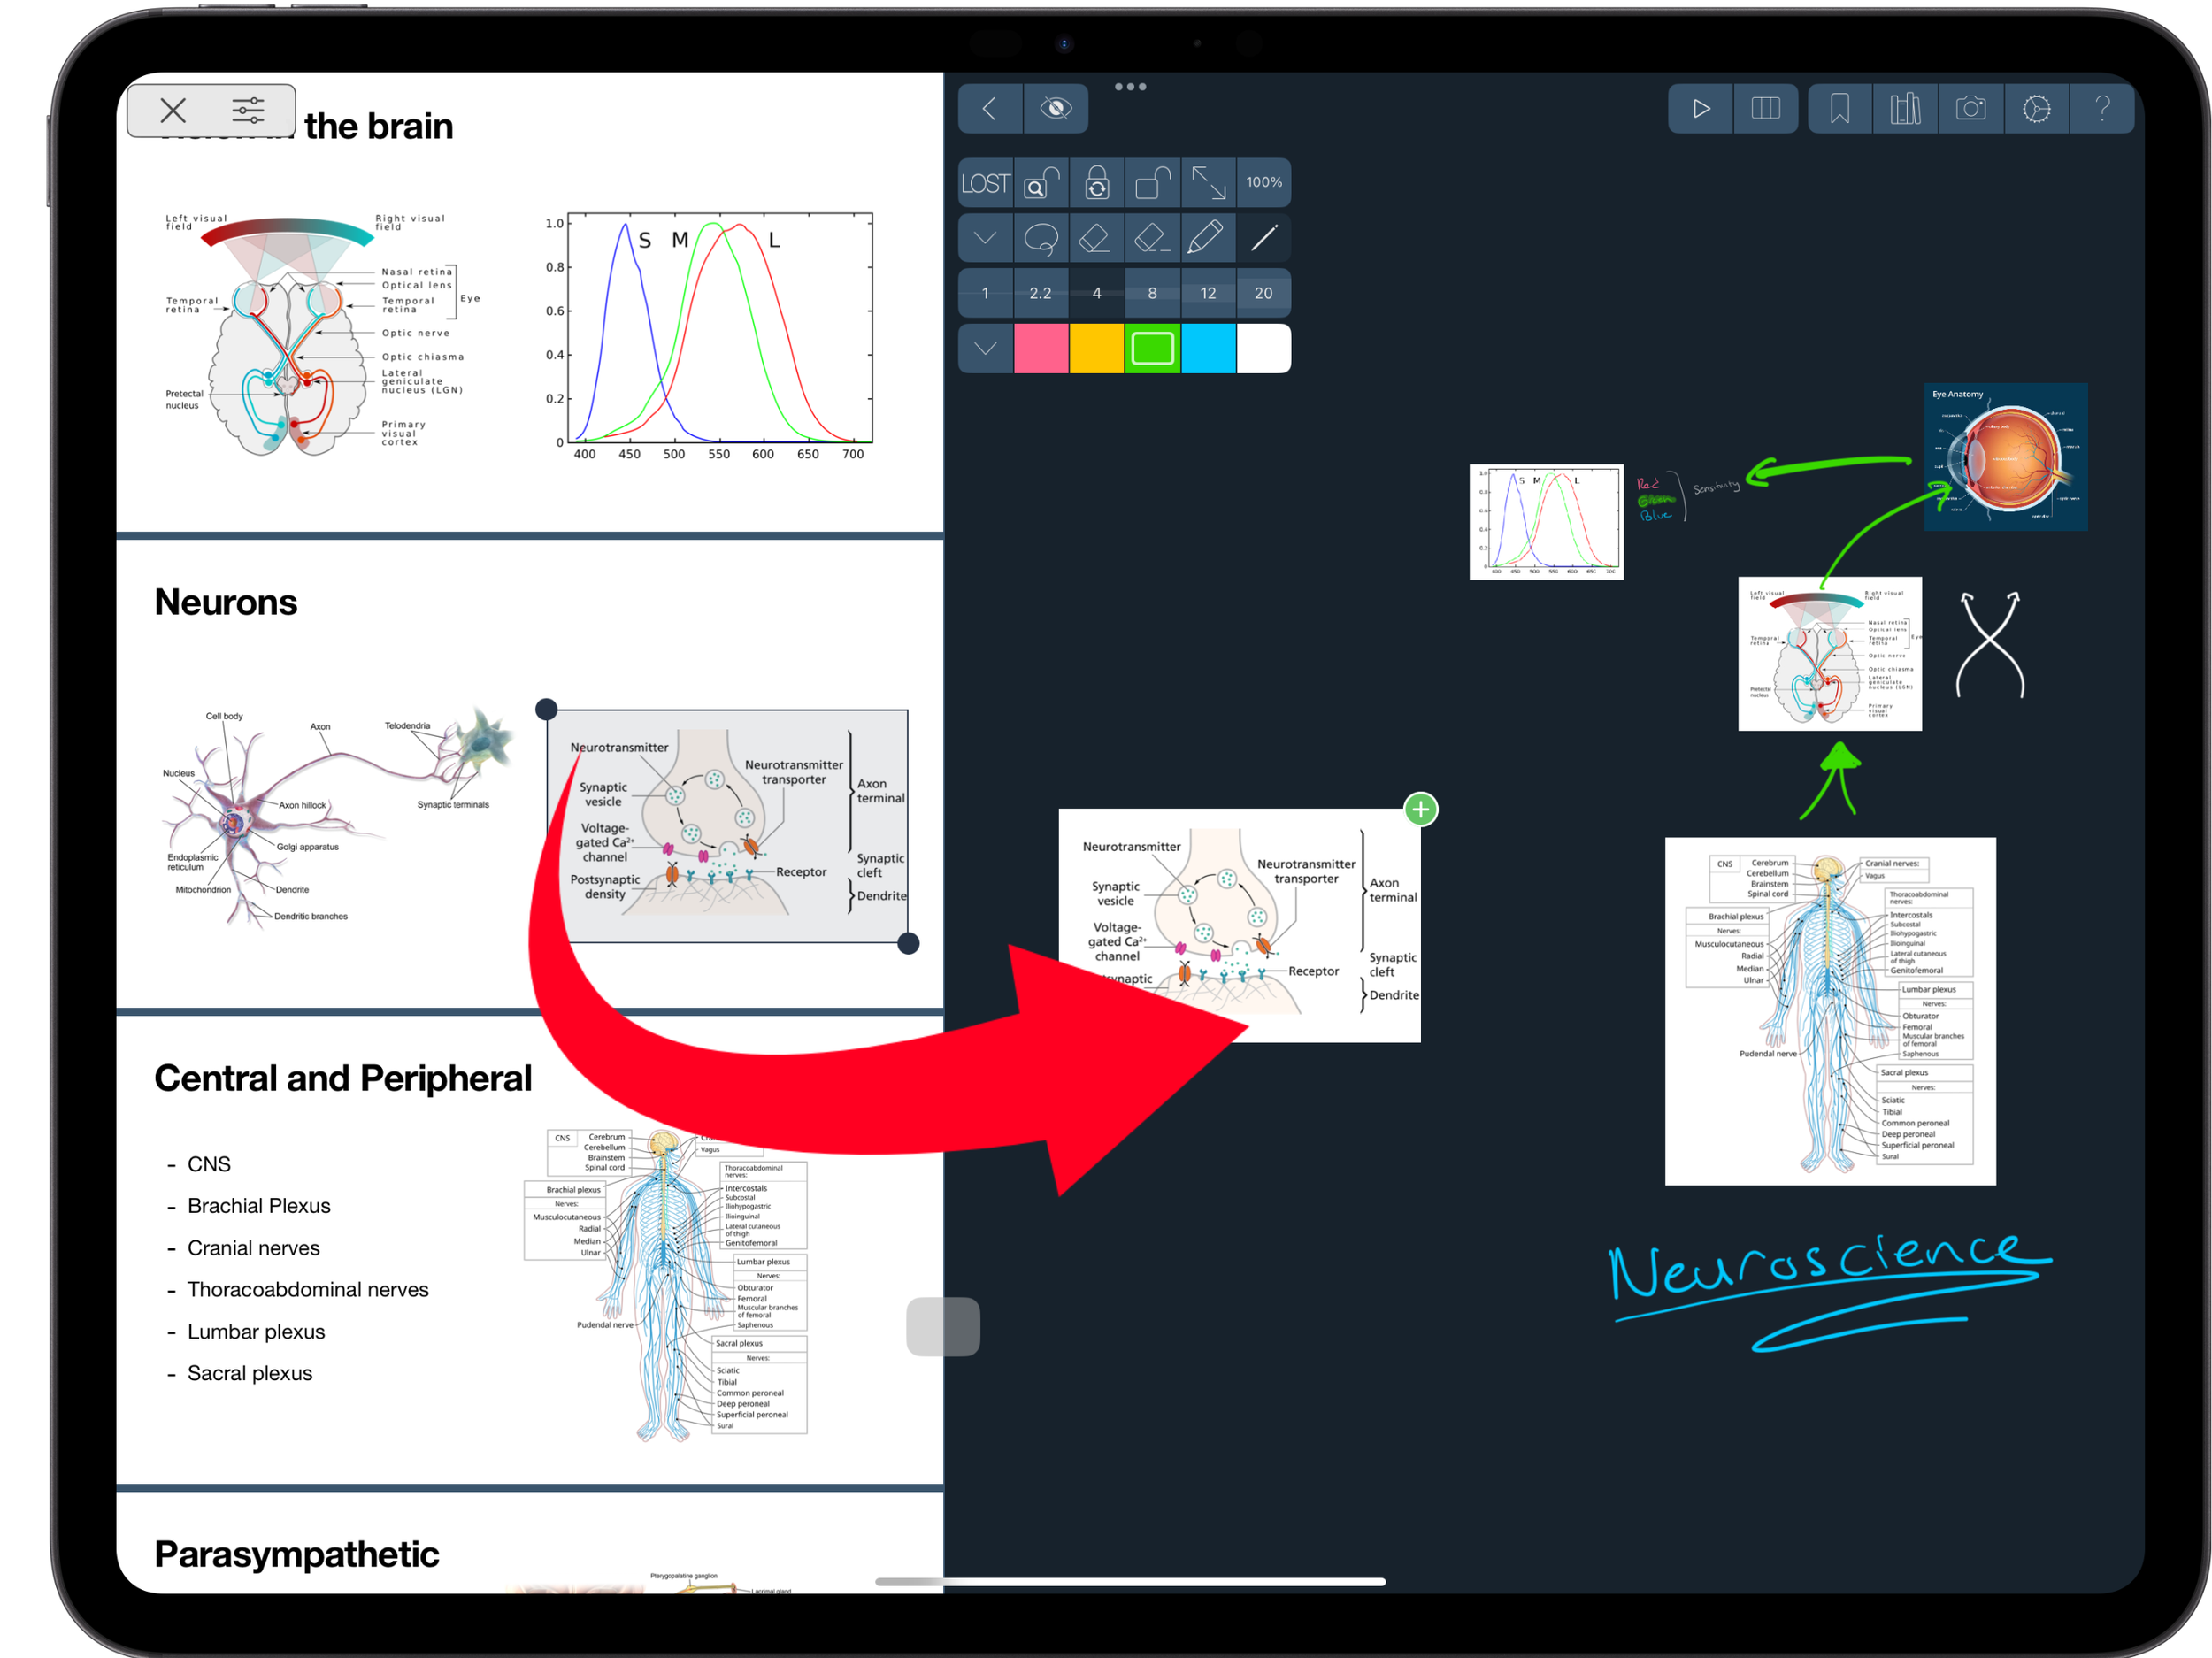The height and width of the screenshot is (1658, 2212).
Task: Click the help question mark icon
Action: 2103,108
